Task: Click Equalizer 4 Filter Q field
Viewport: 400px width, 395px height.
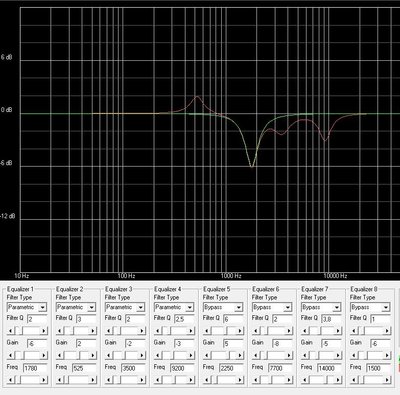Action: [x=184, y=319]
